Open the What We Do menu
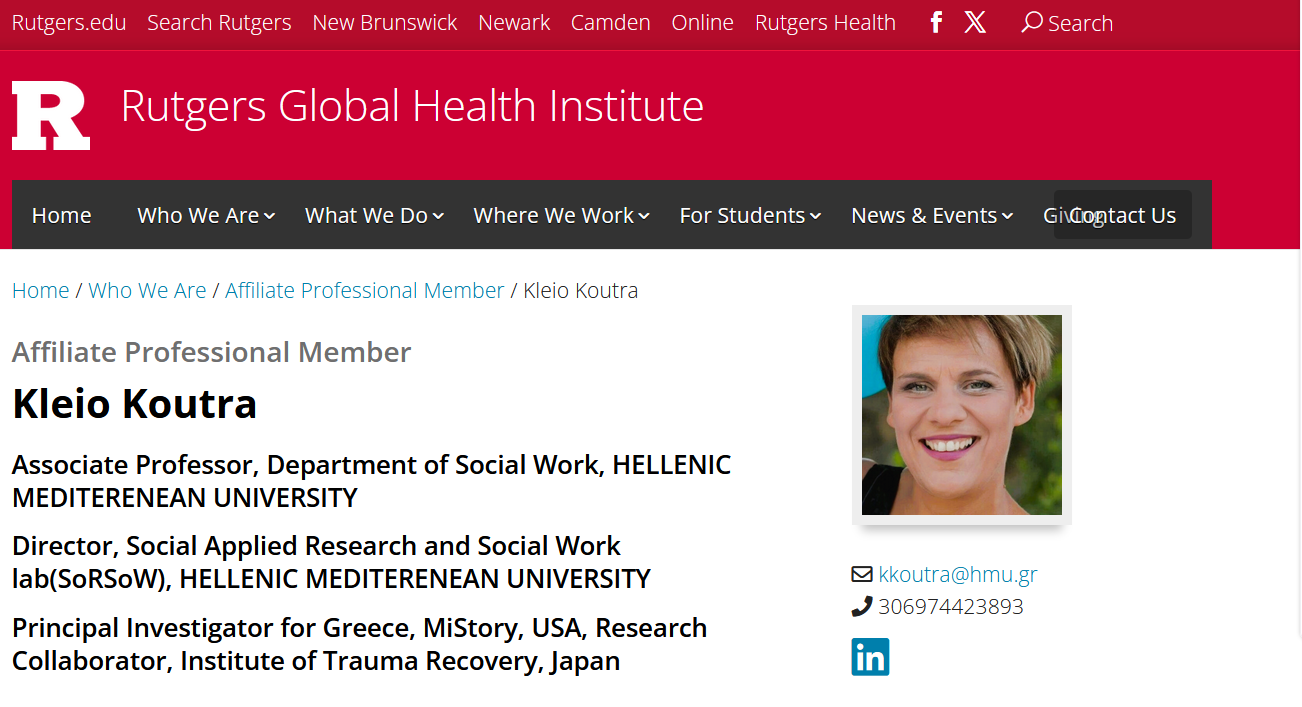This screenshot has width=1302, height=707. 366,215
